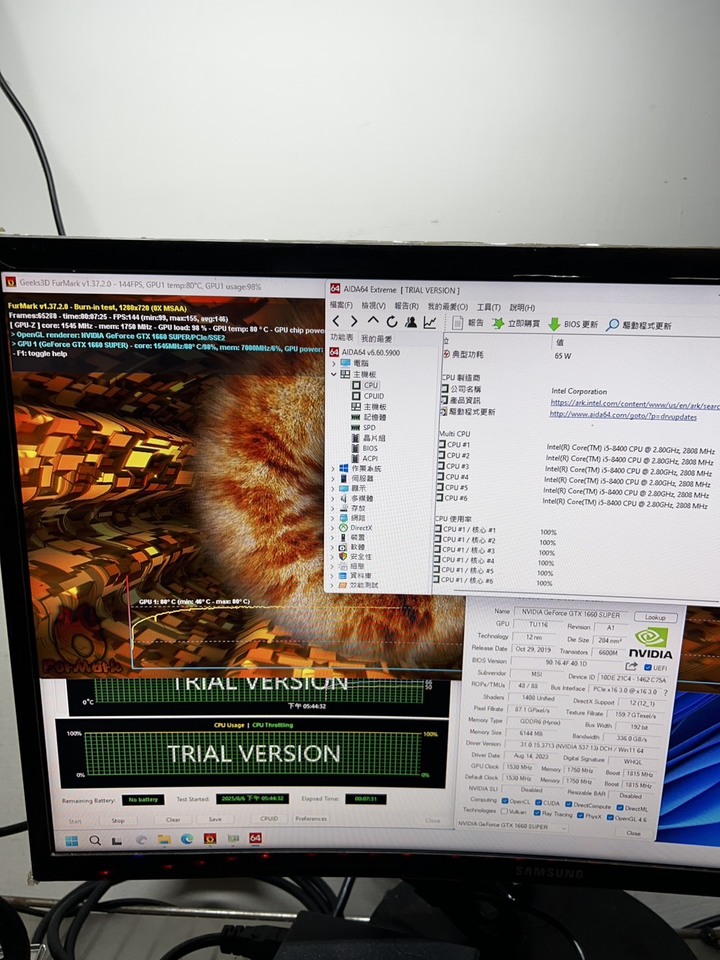Open the GPU selector dropdown in GPU-Z
This screenshot has height=960, width=720.
[512, 826]
